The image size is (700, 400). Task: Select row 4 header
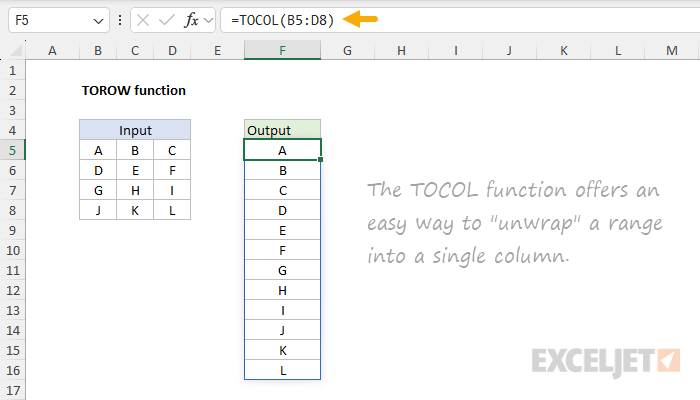point(12,130)
